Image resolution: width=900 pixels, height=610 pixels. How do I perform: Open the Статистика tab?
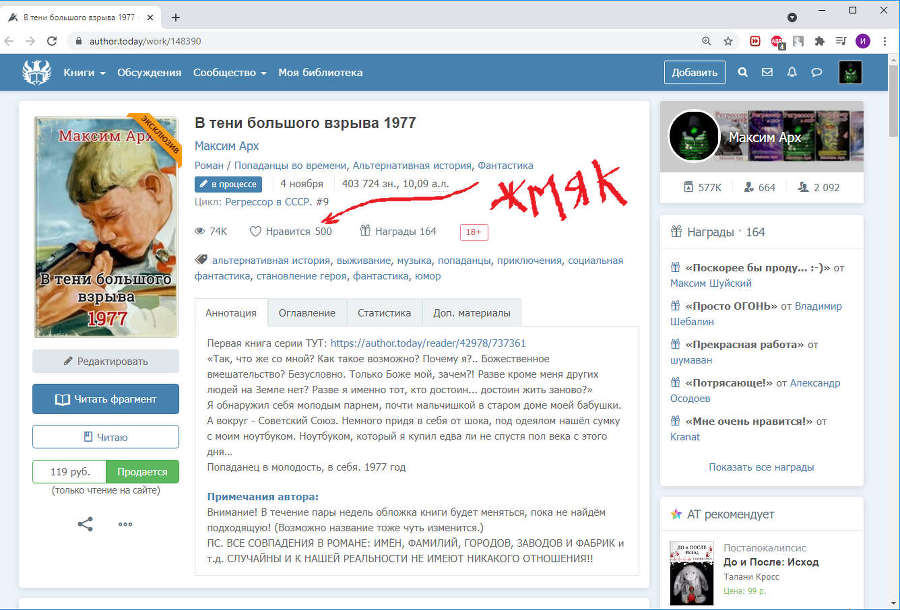(384, 312)
